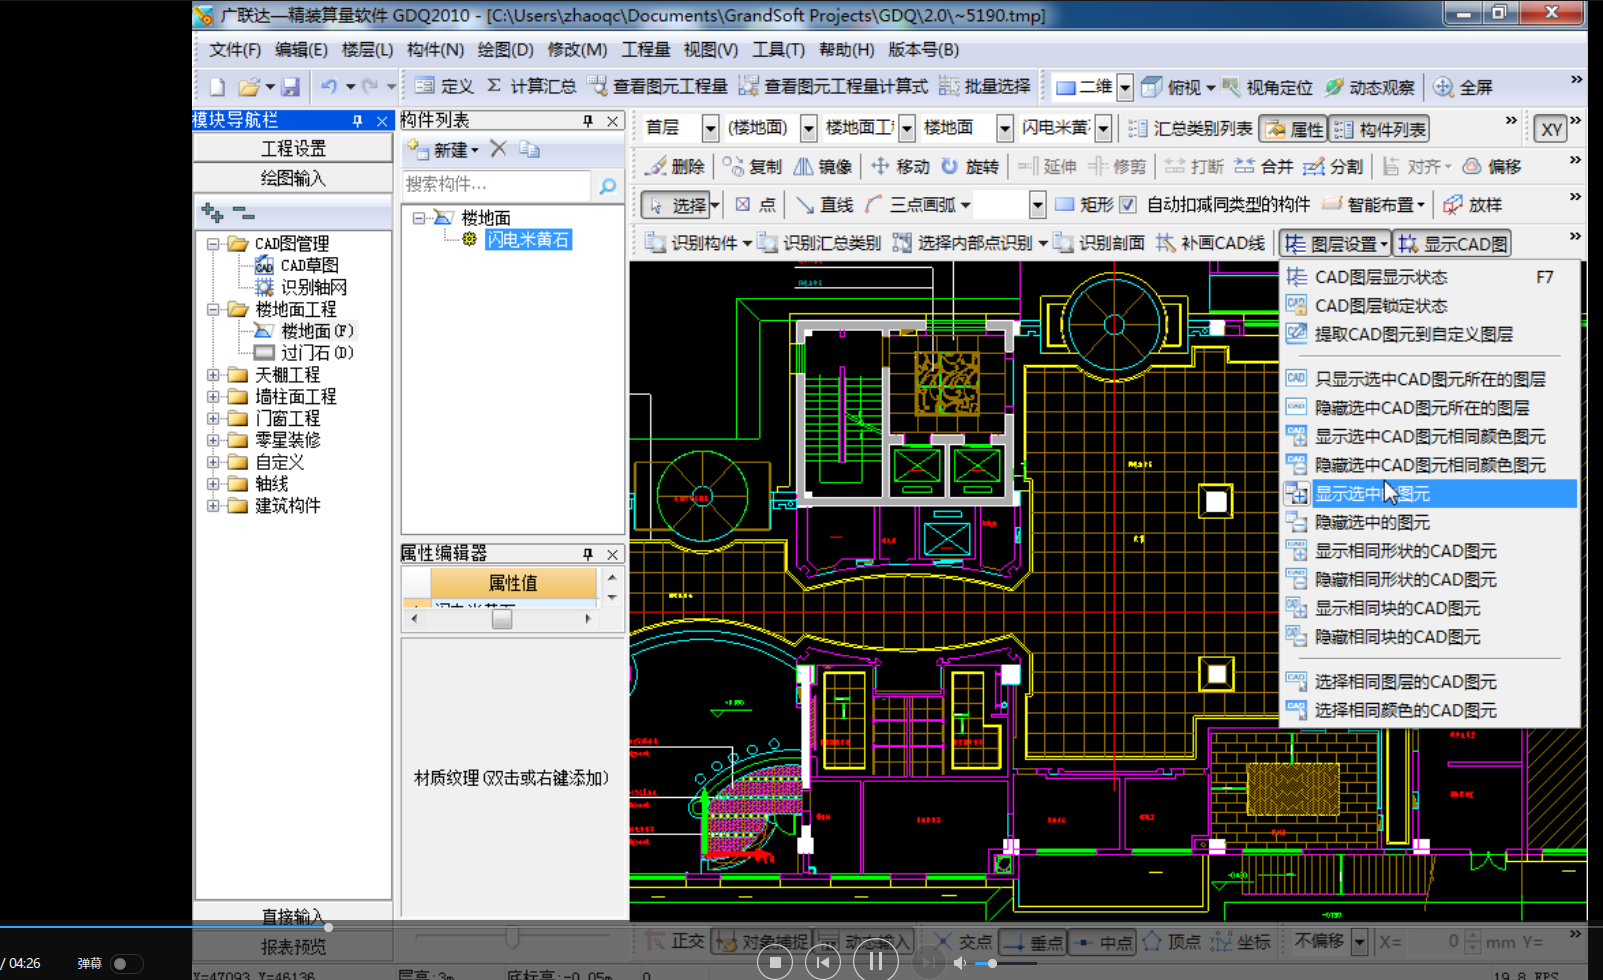Click 旋转 rotate tool
The width and height of the screenshot is (1603, 980).
[970, 166]
